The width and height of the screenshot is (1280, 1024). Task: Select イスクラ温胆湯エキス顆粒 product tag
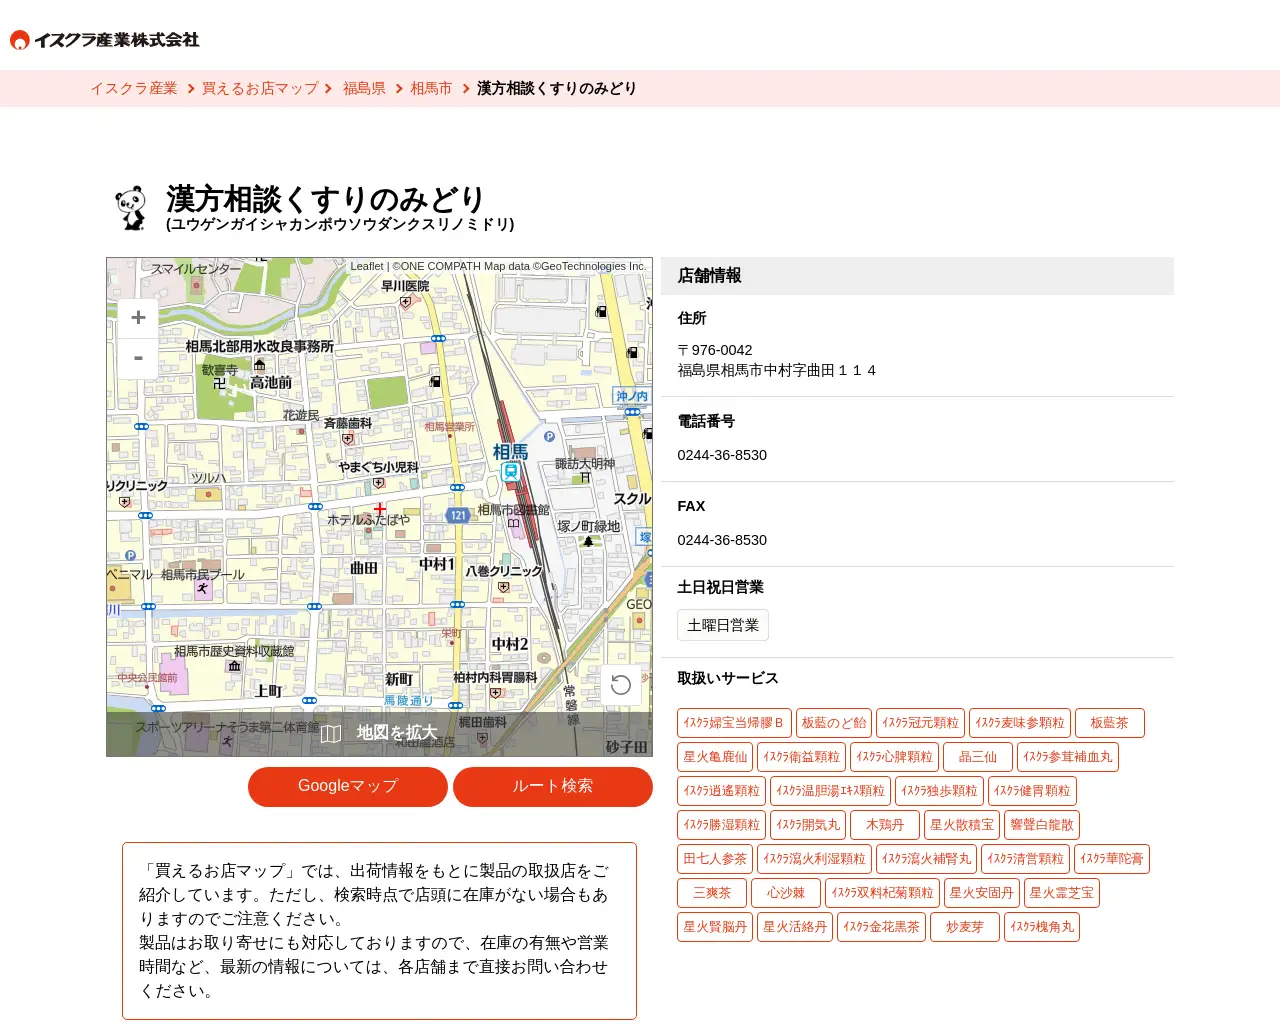point(830,791)
